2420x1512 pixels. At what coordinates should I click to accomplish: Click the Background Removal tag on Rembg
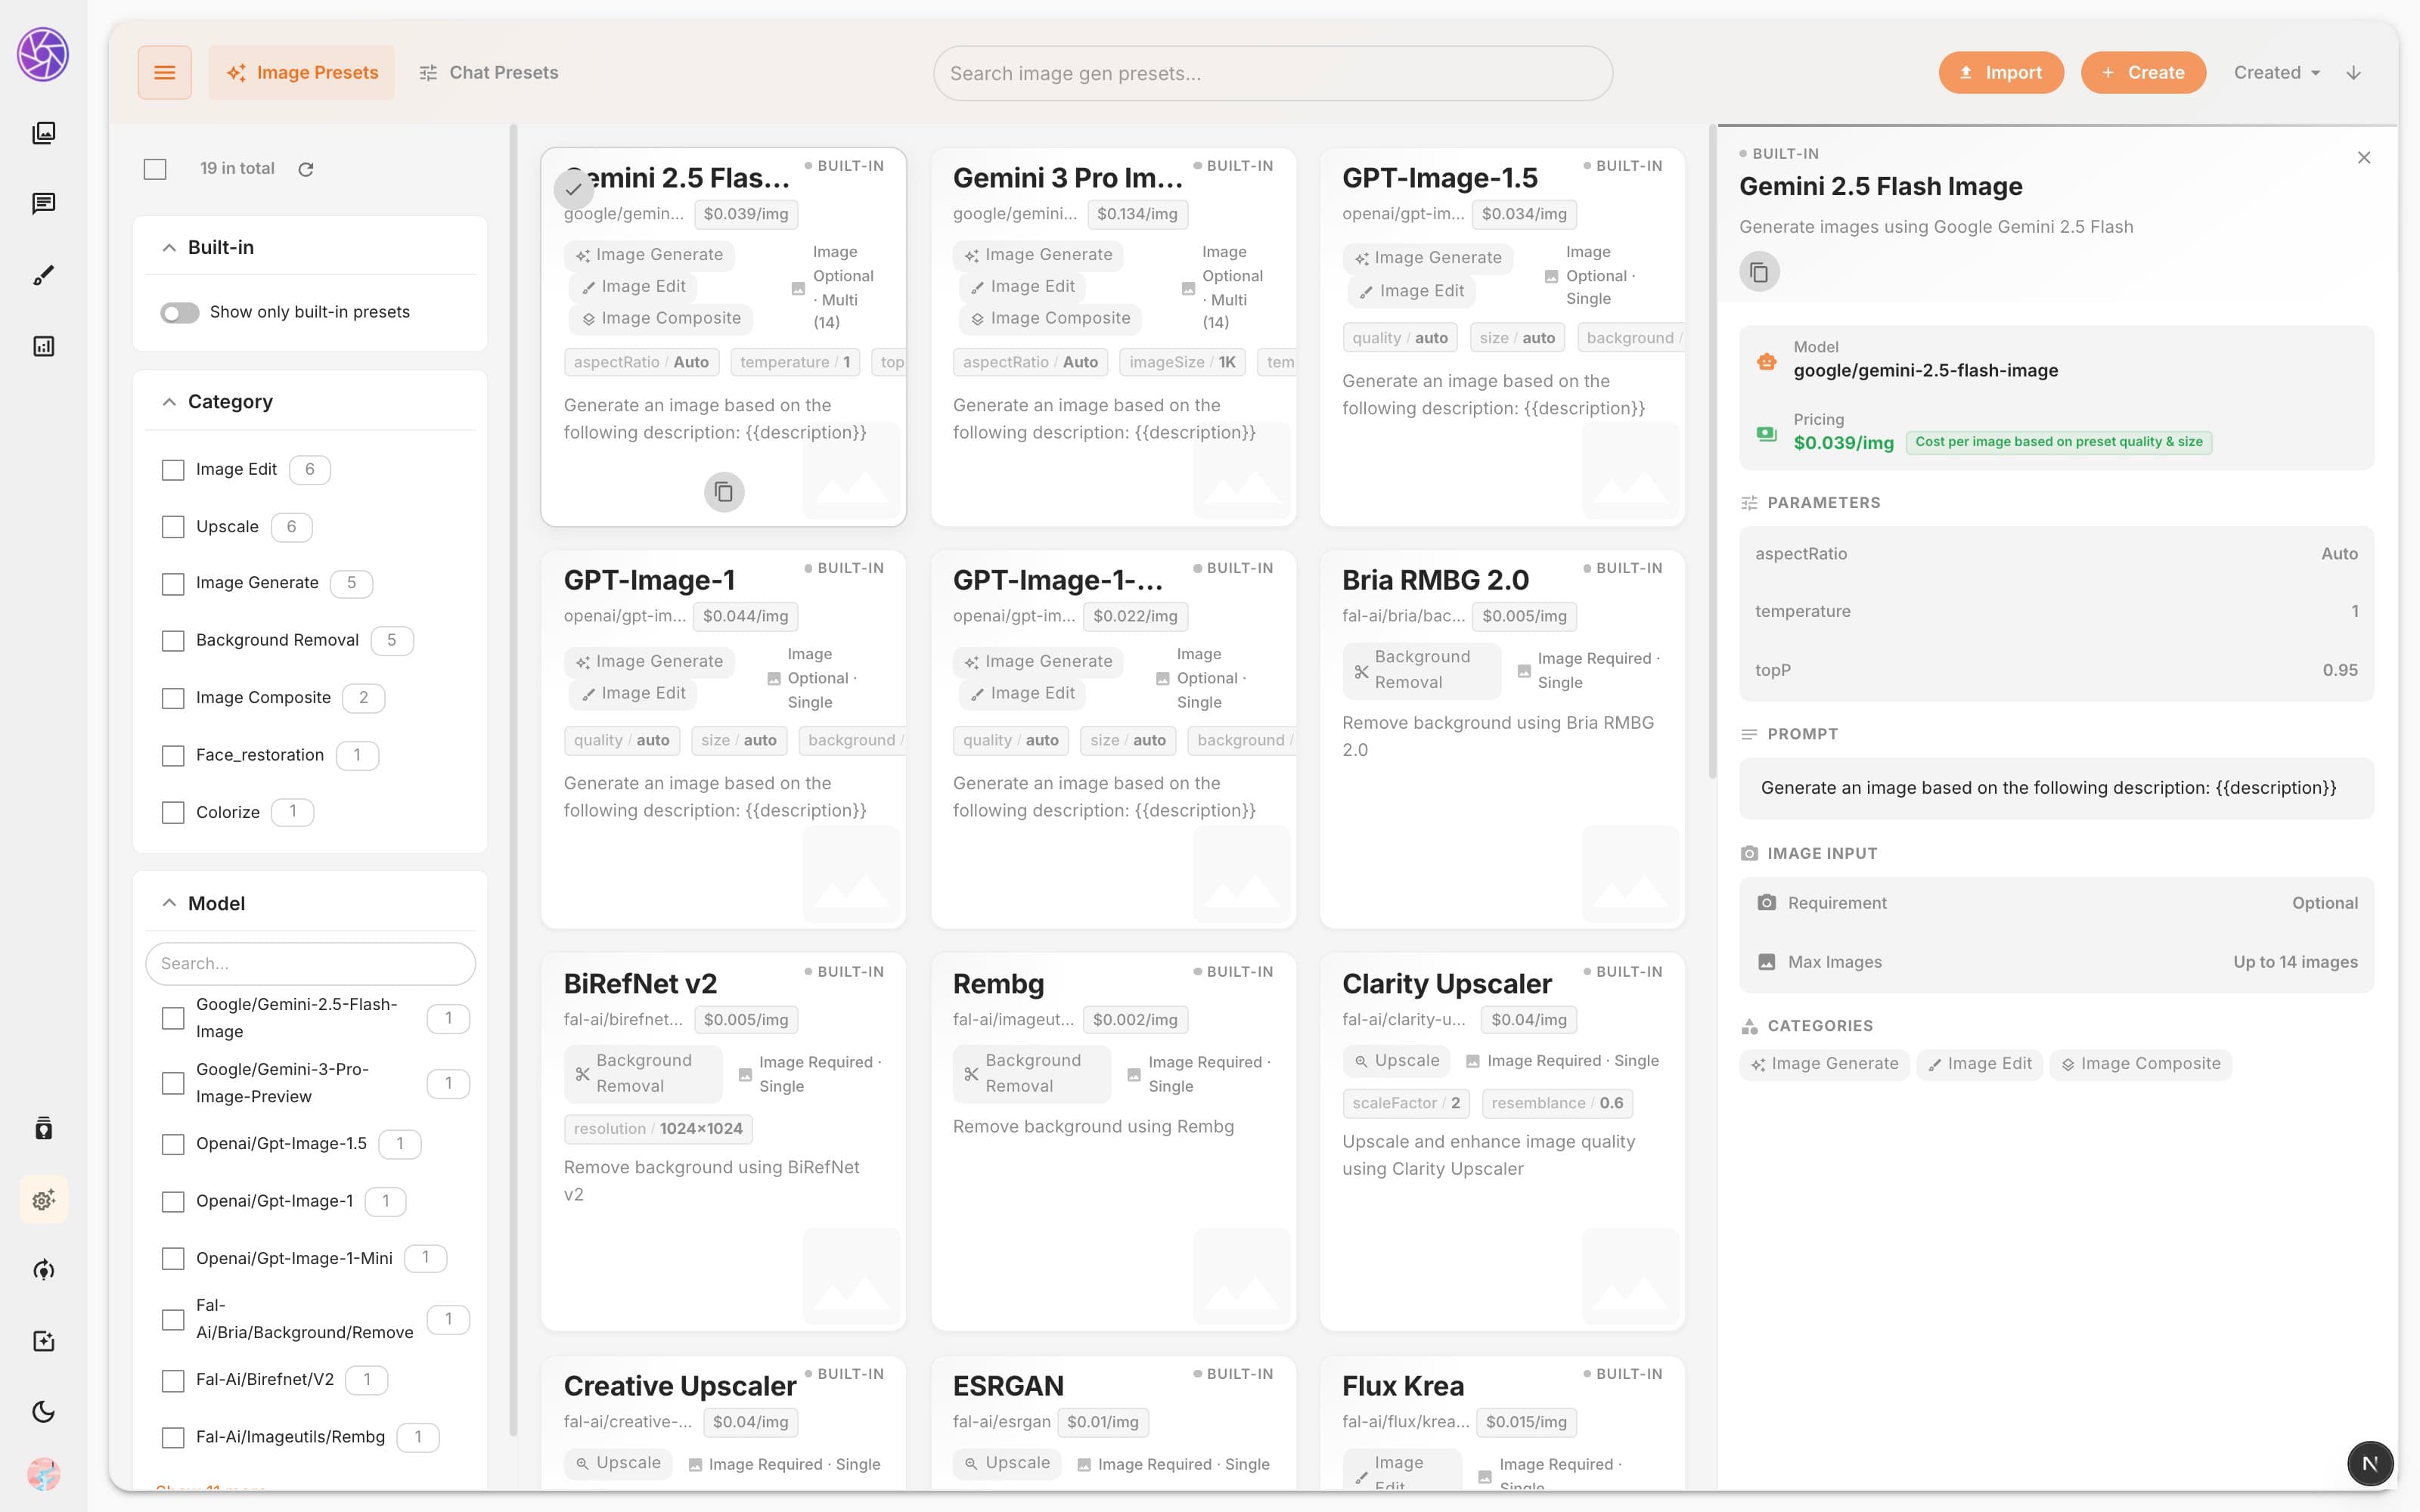coord(1032,1074)
